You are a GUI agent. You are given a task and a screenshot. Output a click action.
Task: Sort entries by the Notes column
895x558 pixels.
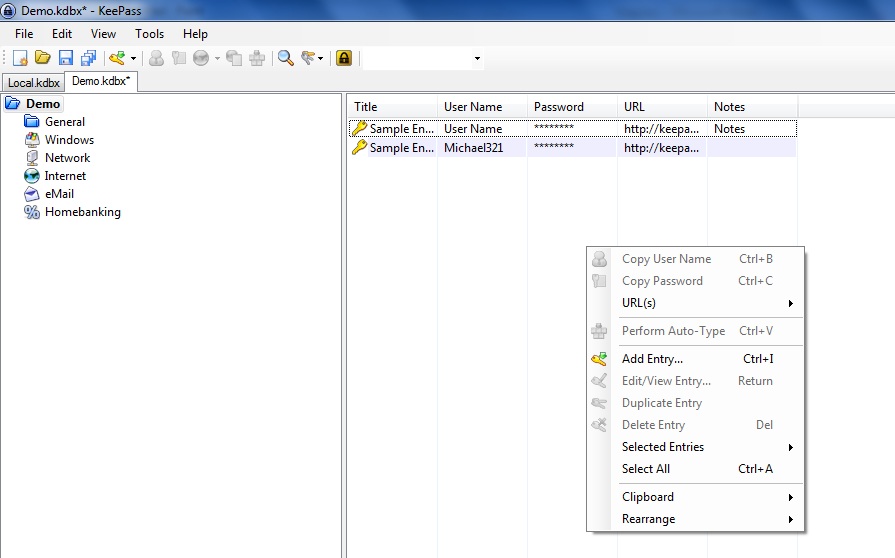tap(752, 107)
